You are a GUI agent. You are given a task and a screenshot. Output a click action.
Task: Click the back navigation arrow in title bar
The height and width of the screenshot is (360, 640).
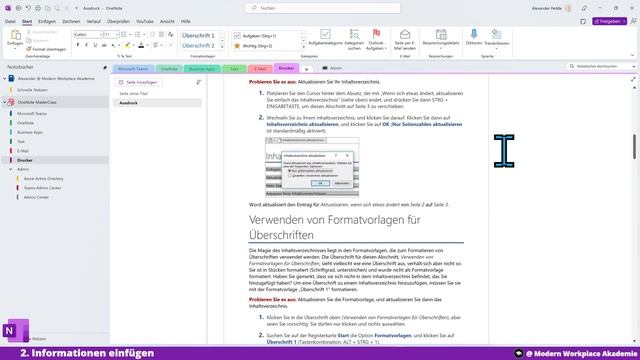coord(18,8)
